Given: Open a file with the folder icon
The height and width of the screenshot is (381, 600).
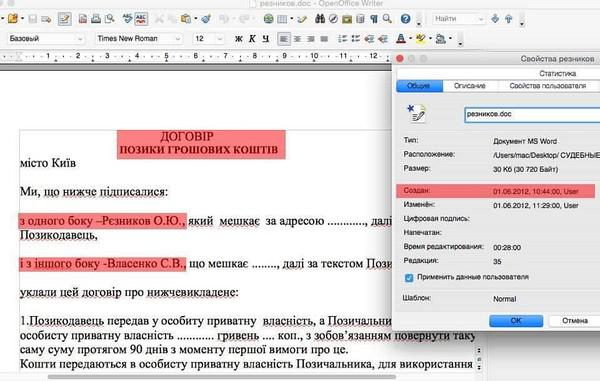Looking at the screenshot, I should point(13,18).
